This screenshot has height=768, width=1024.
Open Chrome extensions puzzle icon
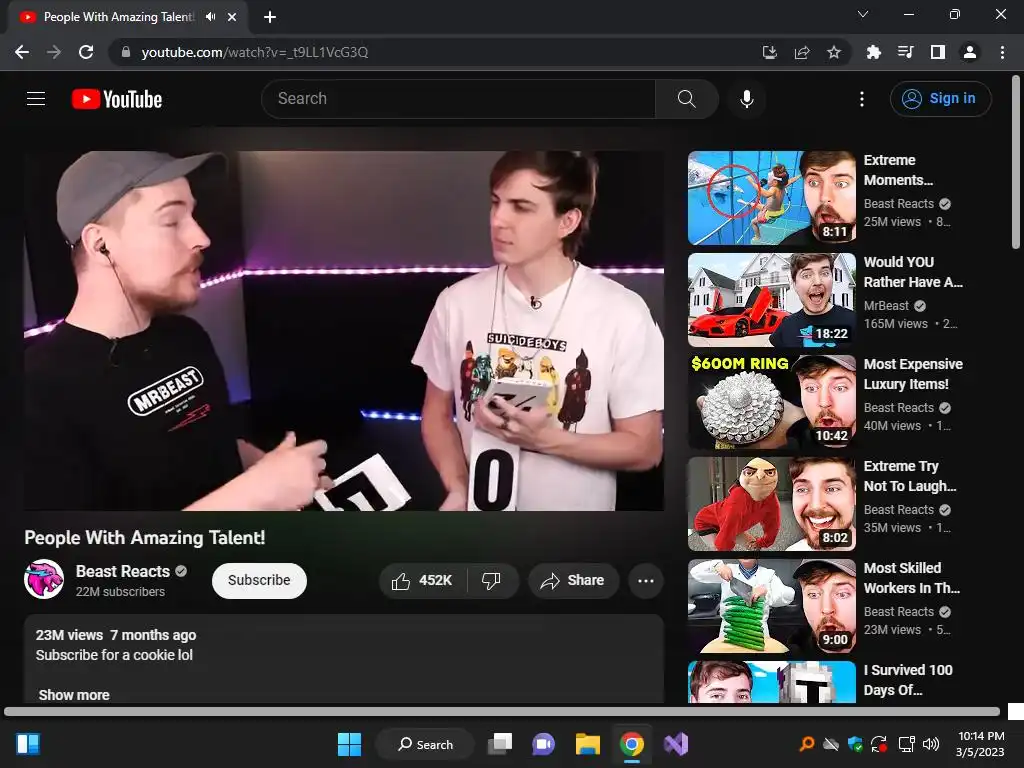873,52
